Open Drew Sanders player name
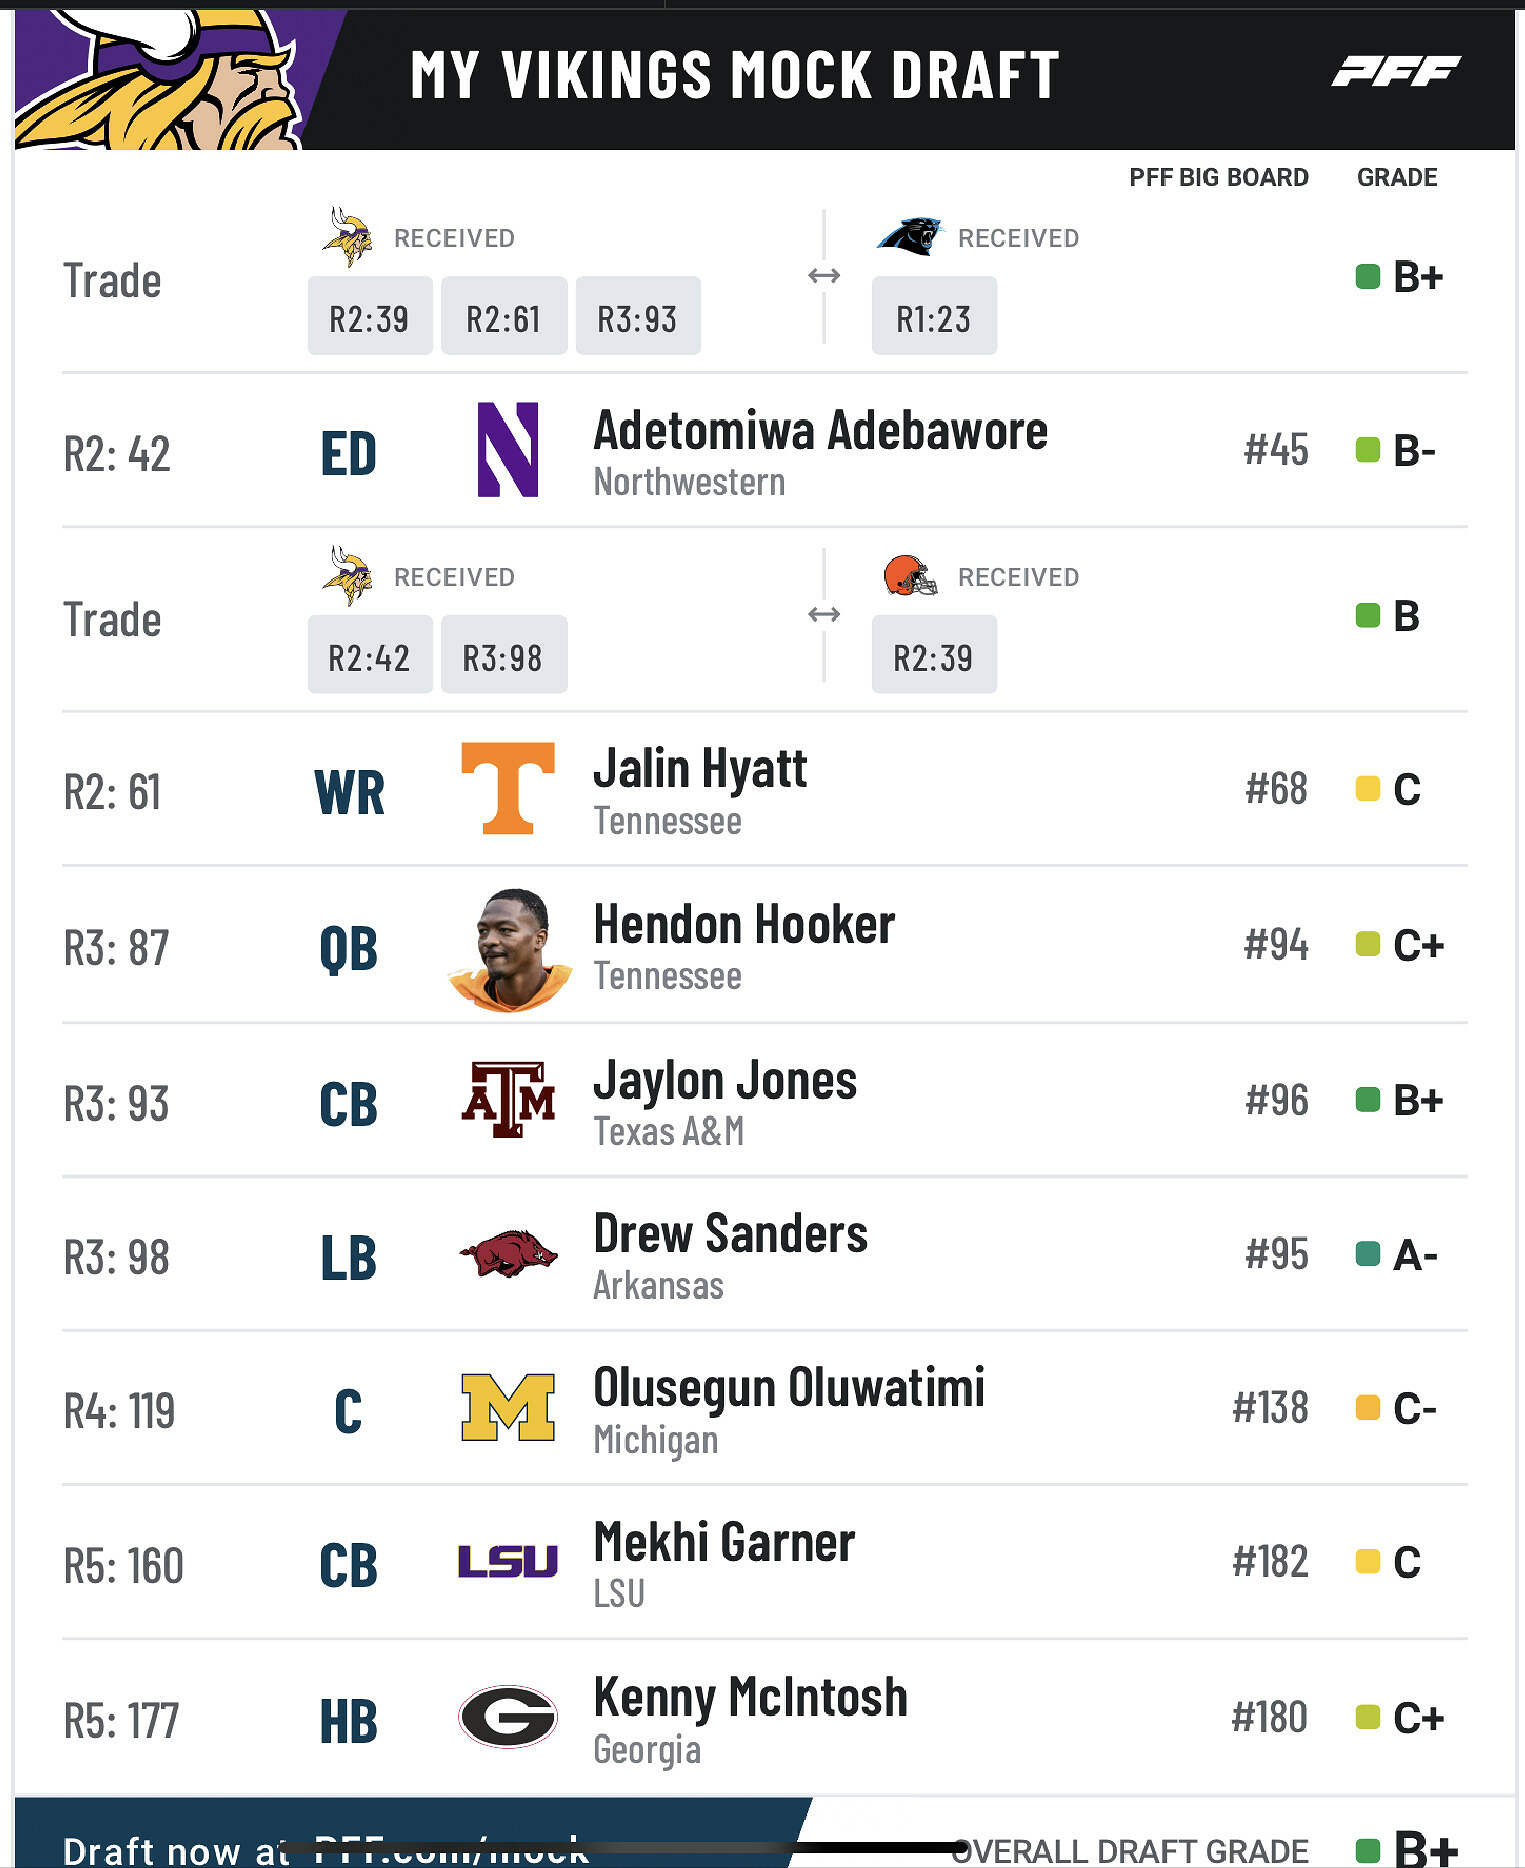The image size is (1525, 1868). click(x=730, y=1234)
